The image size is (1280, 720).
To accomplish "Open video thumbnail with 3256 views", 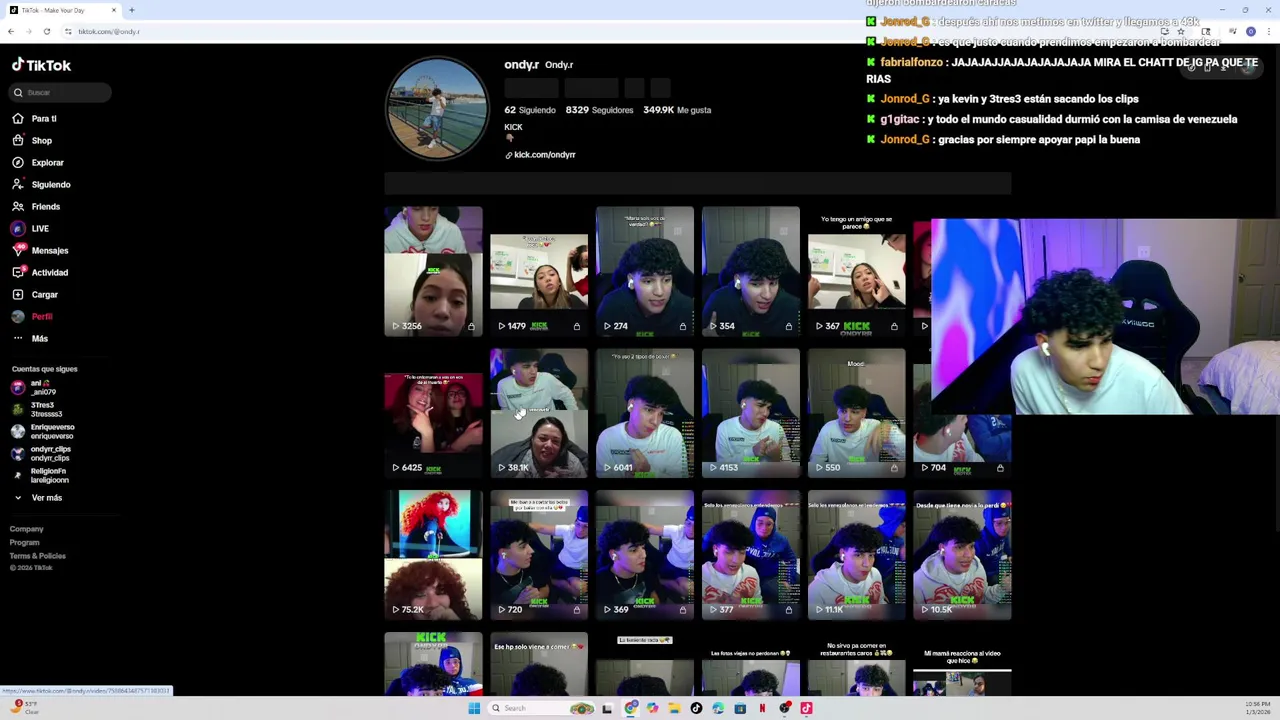I will pos(433,271).
